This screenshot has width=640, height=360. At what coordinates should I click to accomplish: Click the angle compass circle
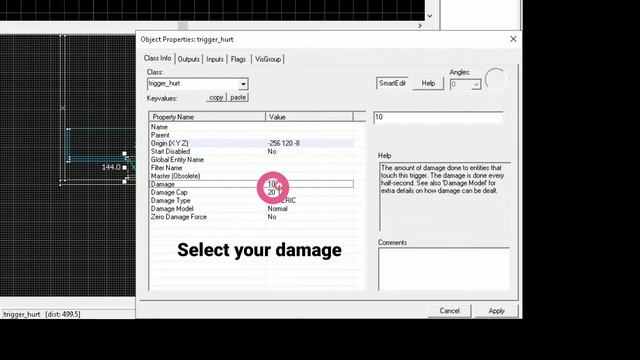click(496, 79)
